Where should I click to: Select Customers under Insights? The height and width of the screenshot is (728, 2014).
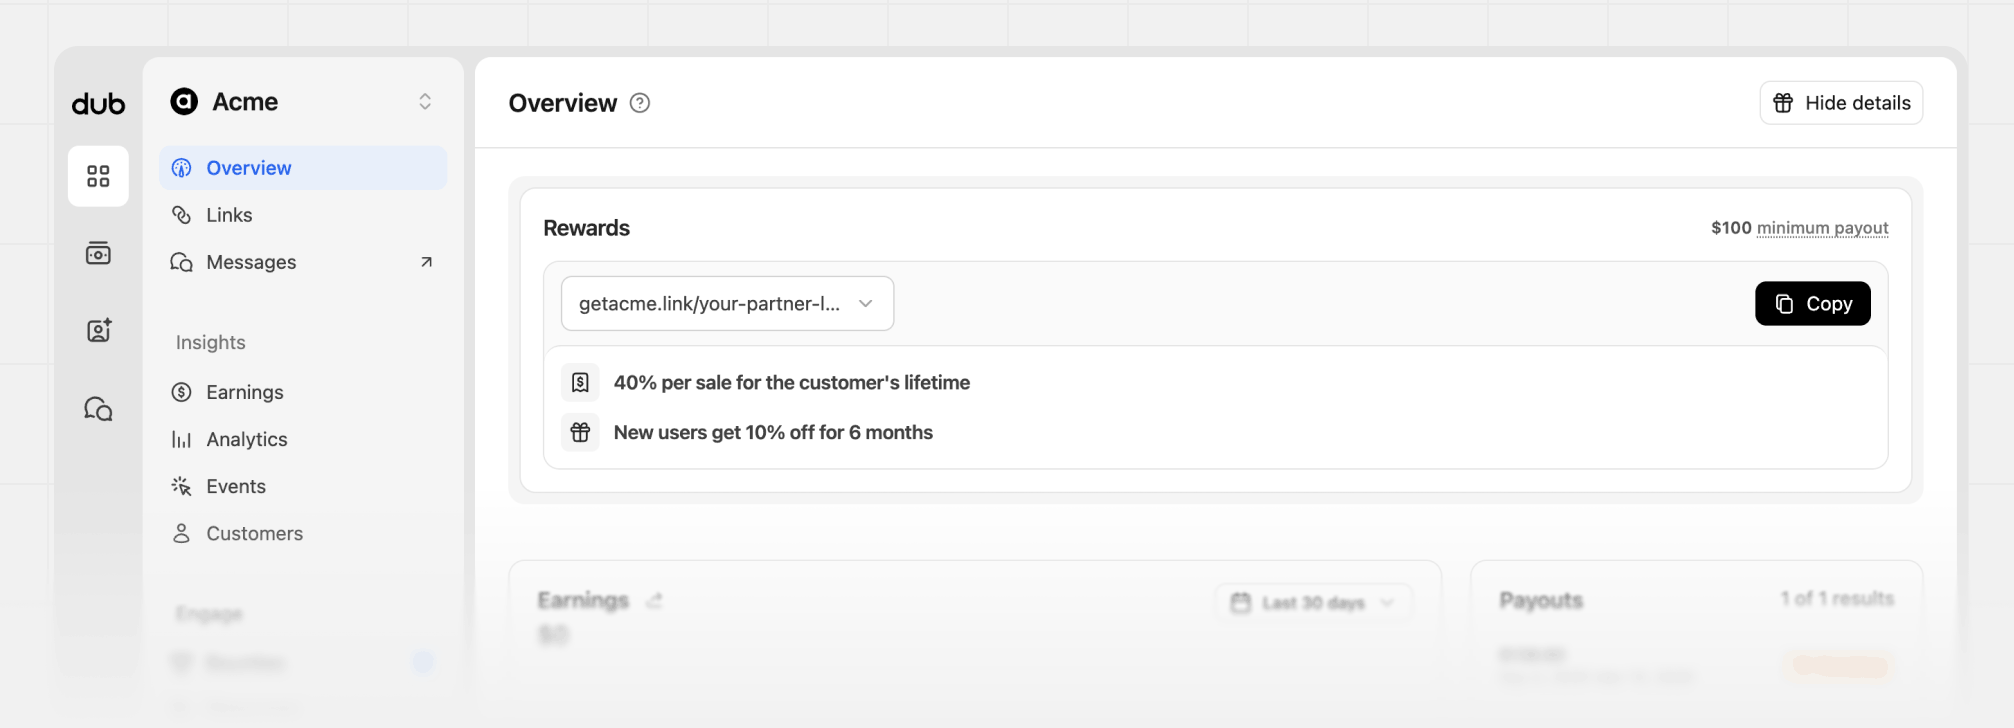(303, 533)
